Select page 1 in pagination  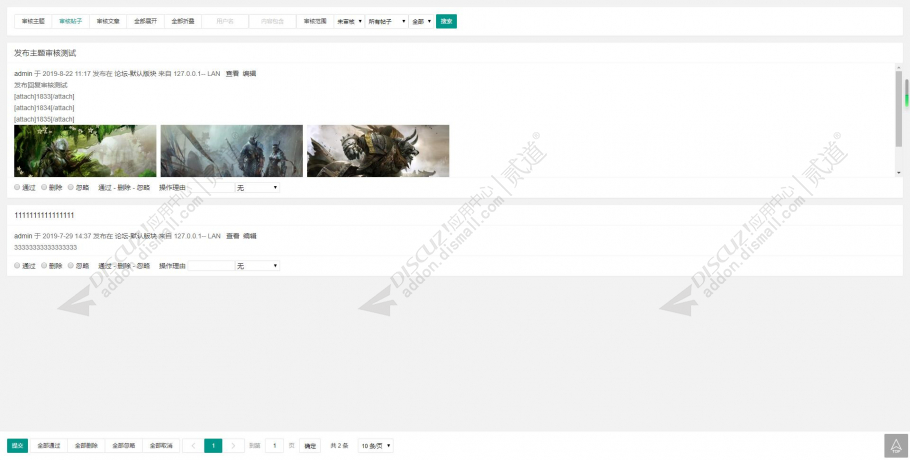pos(213,445)
